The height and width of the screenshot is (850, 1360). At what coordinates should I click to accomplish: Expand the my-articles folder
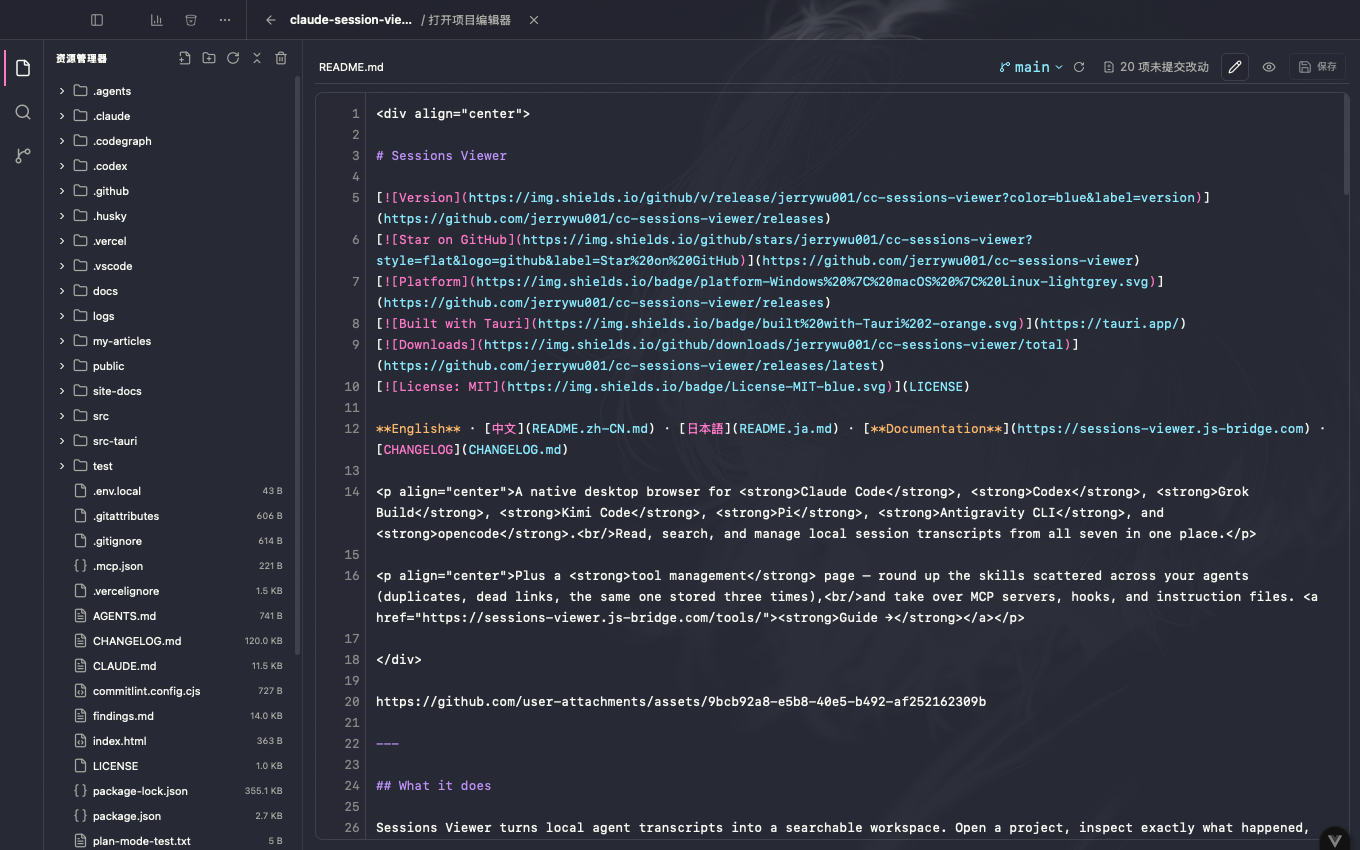170,341
